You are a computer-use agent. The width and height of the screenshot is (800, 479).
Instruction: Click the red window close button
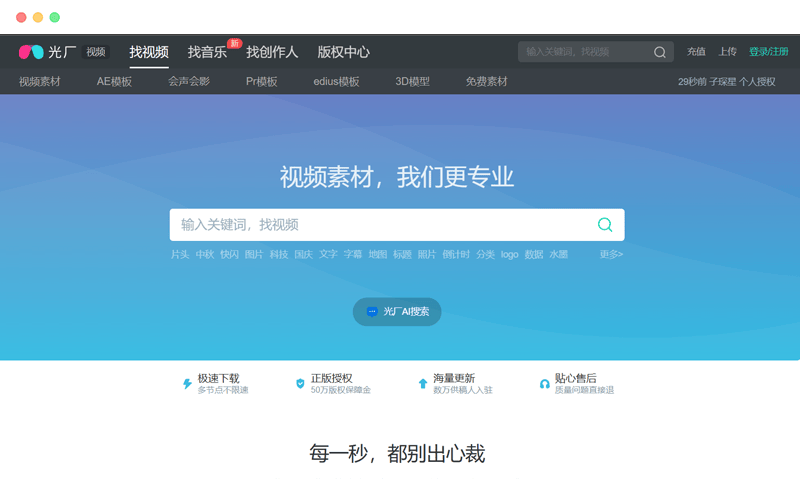[21, 17]
